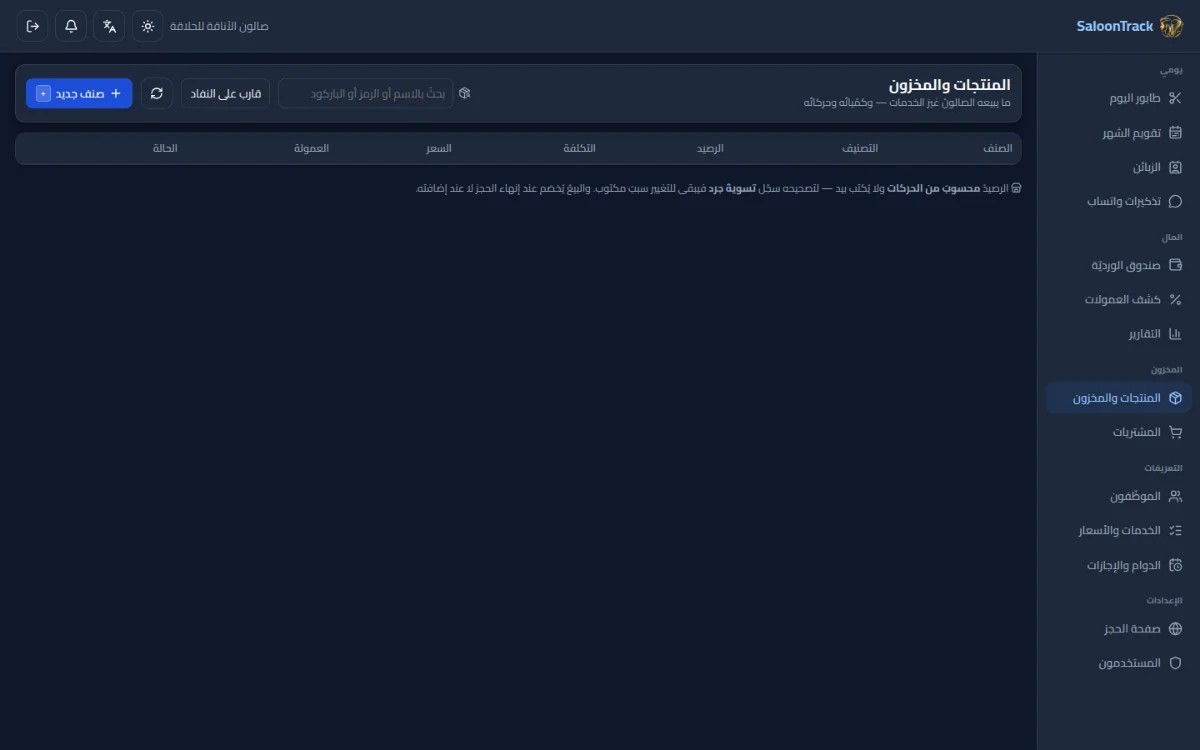Click the people icon for الموظفون

[x=1175, y=496]
